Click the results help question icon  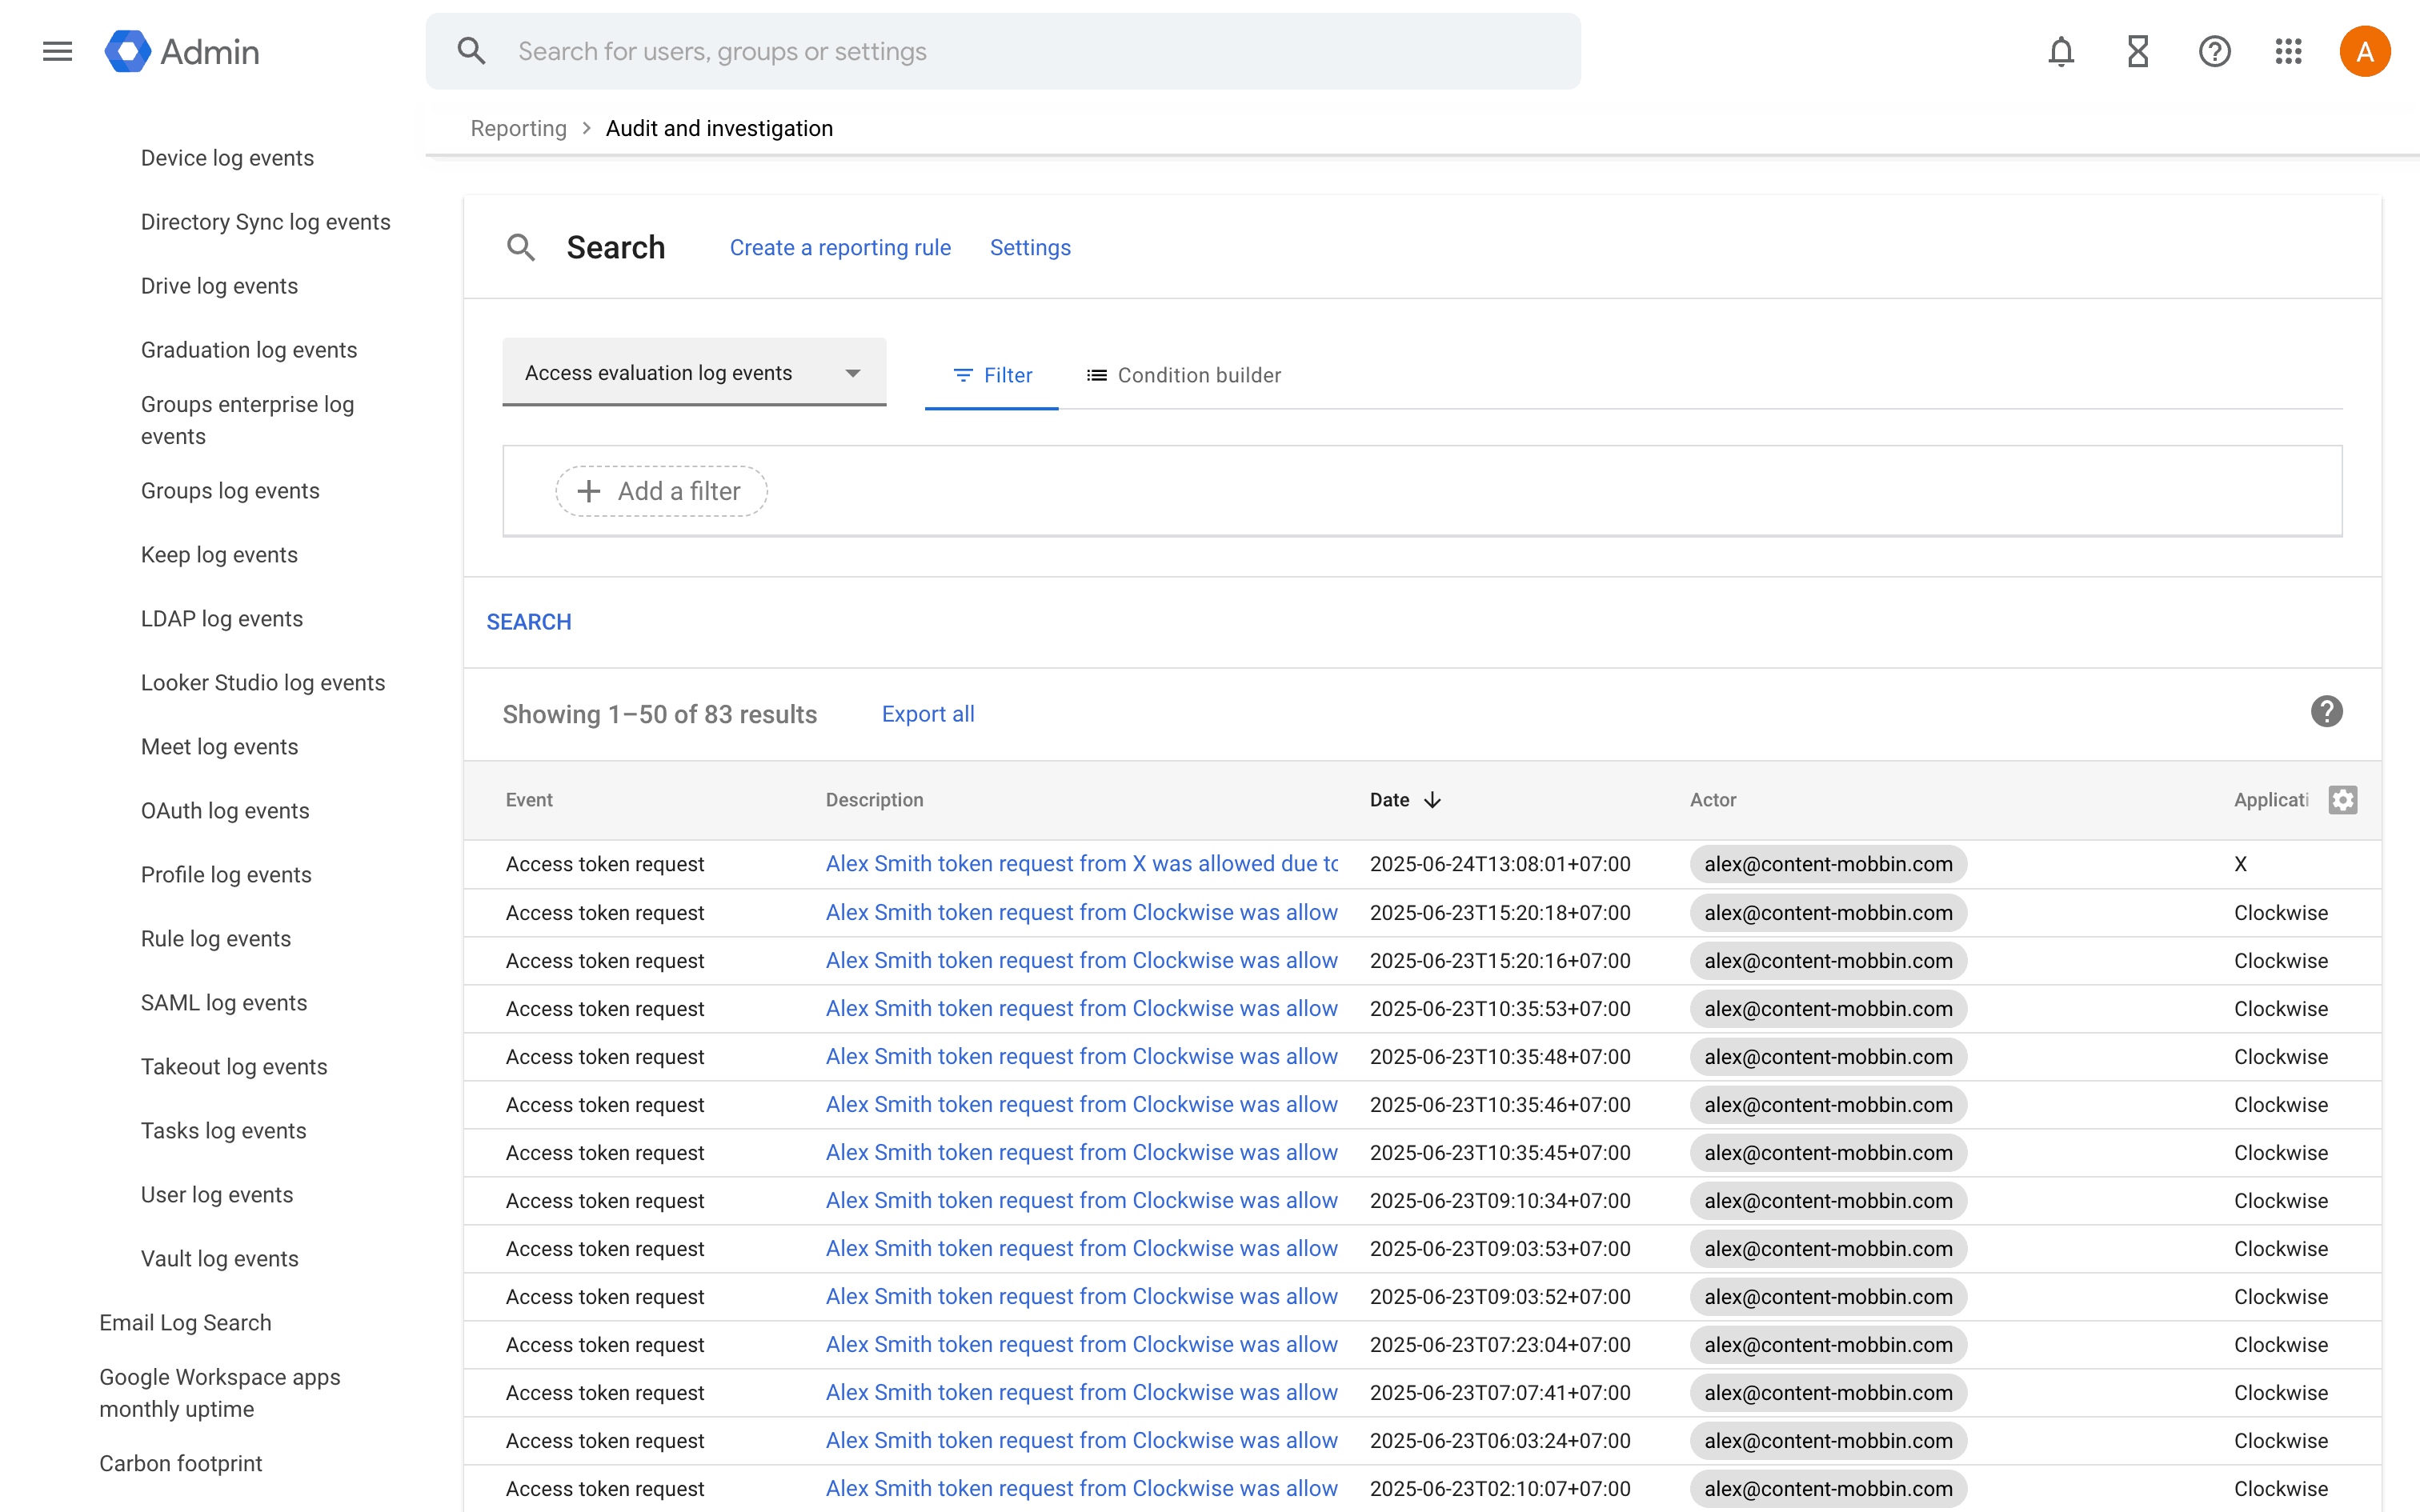coord(2326,712)
